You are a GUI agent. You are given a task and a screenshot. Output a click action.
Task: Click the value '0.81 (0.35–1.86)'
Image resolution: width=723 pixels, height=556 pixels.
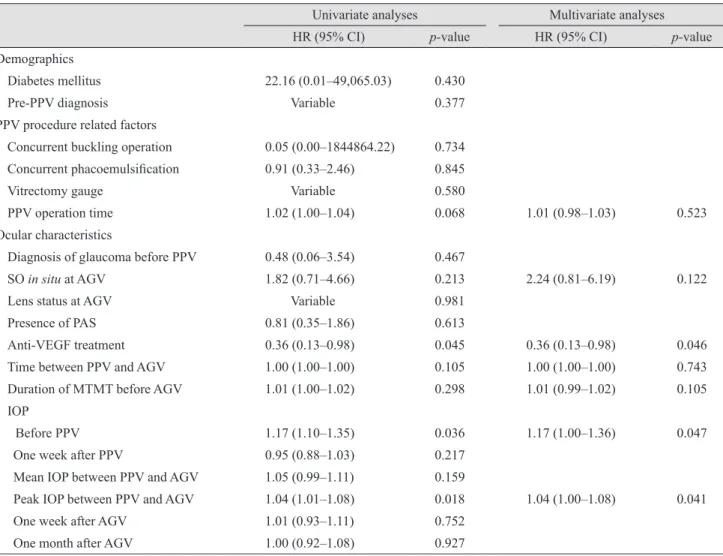(310, 323)
